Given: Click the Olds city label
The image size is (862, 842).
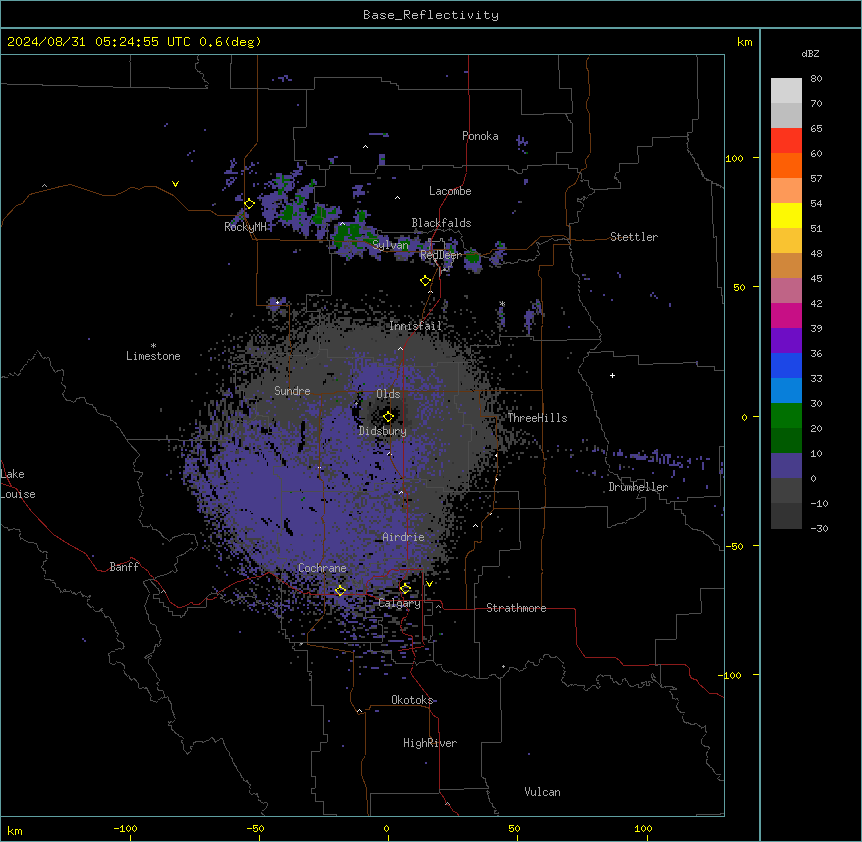Looking at the screenshot, I should click(388, 394).
